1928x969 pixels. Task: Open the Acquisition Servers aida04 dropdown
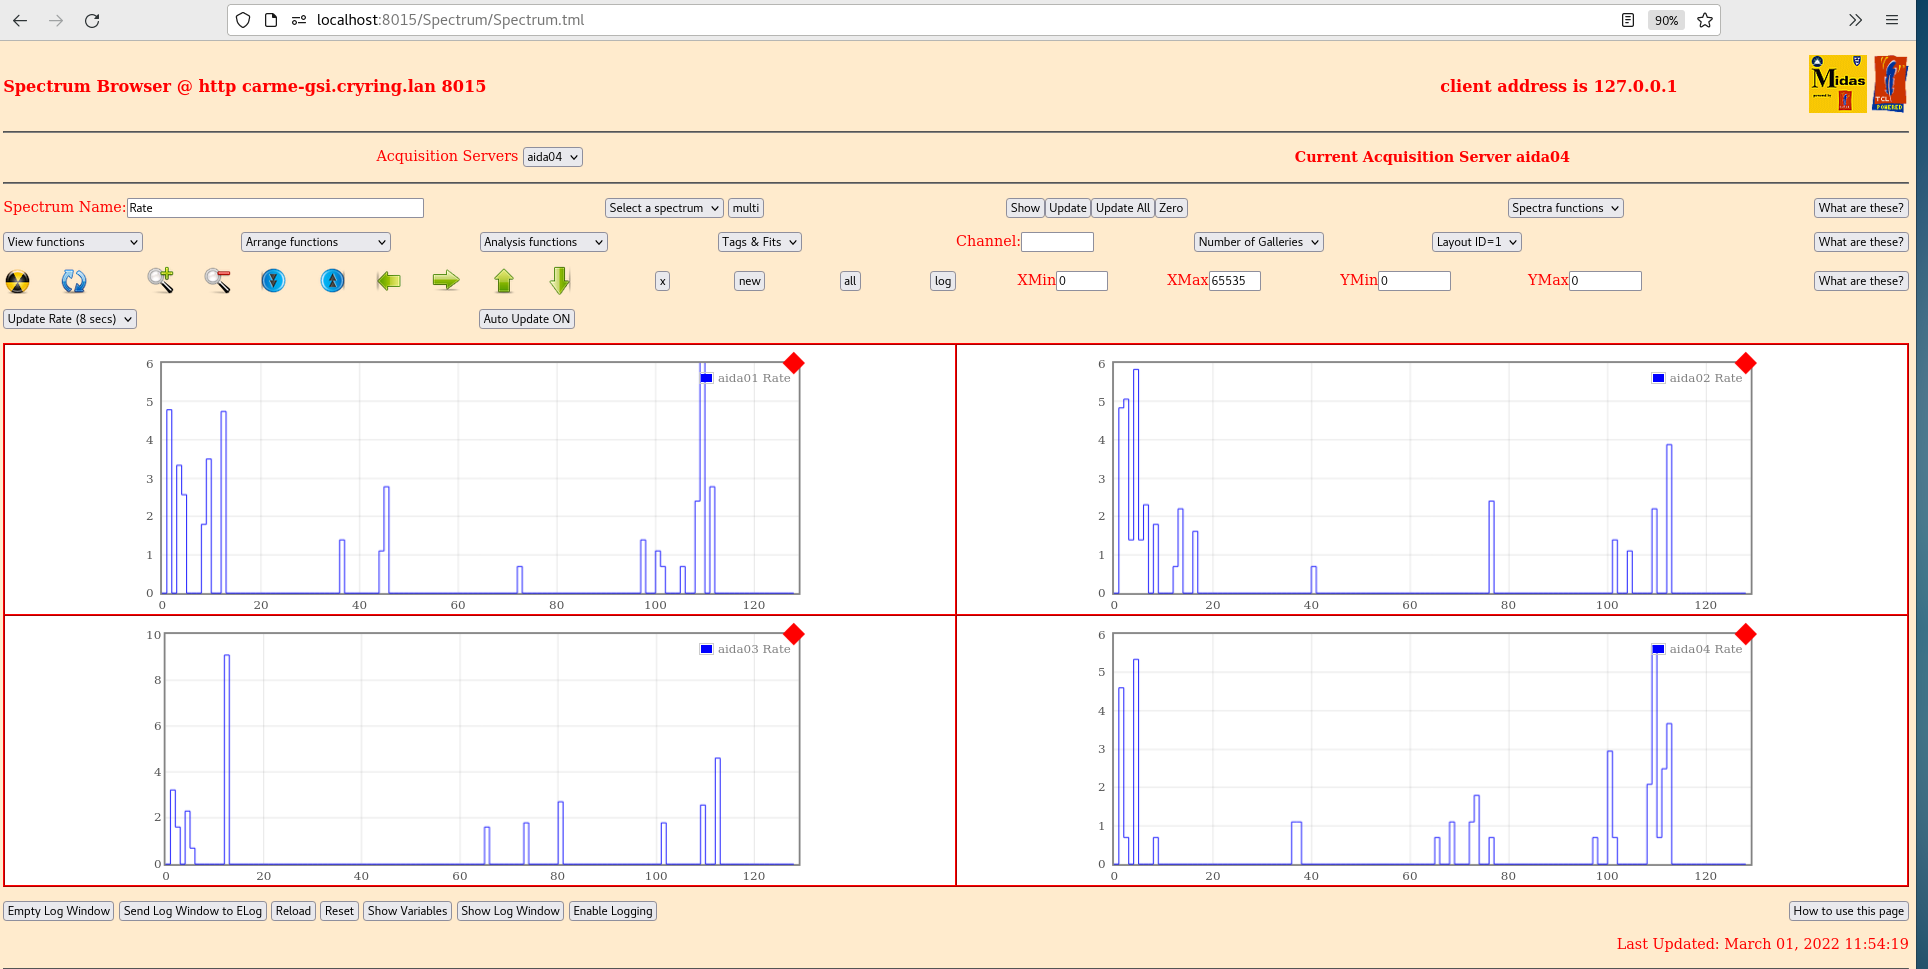click(x=552, y=157)
